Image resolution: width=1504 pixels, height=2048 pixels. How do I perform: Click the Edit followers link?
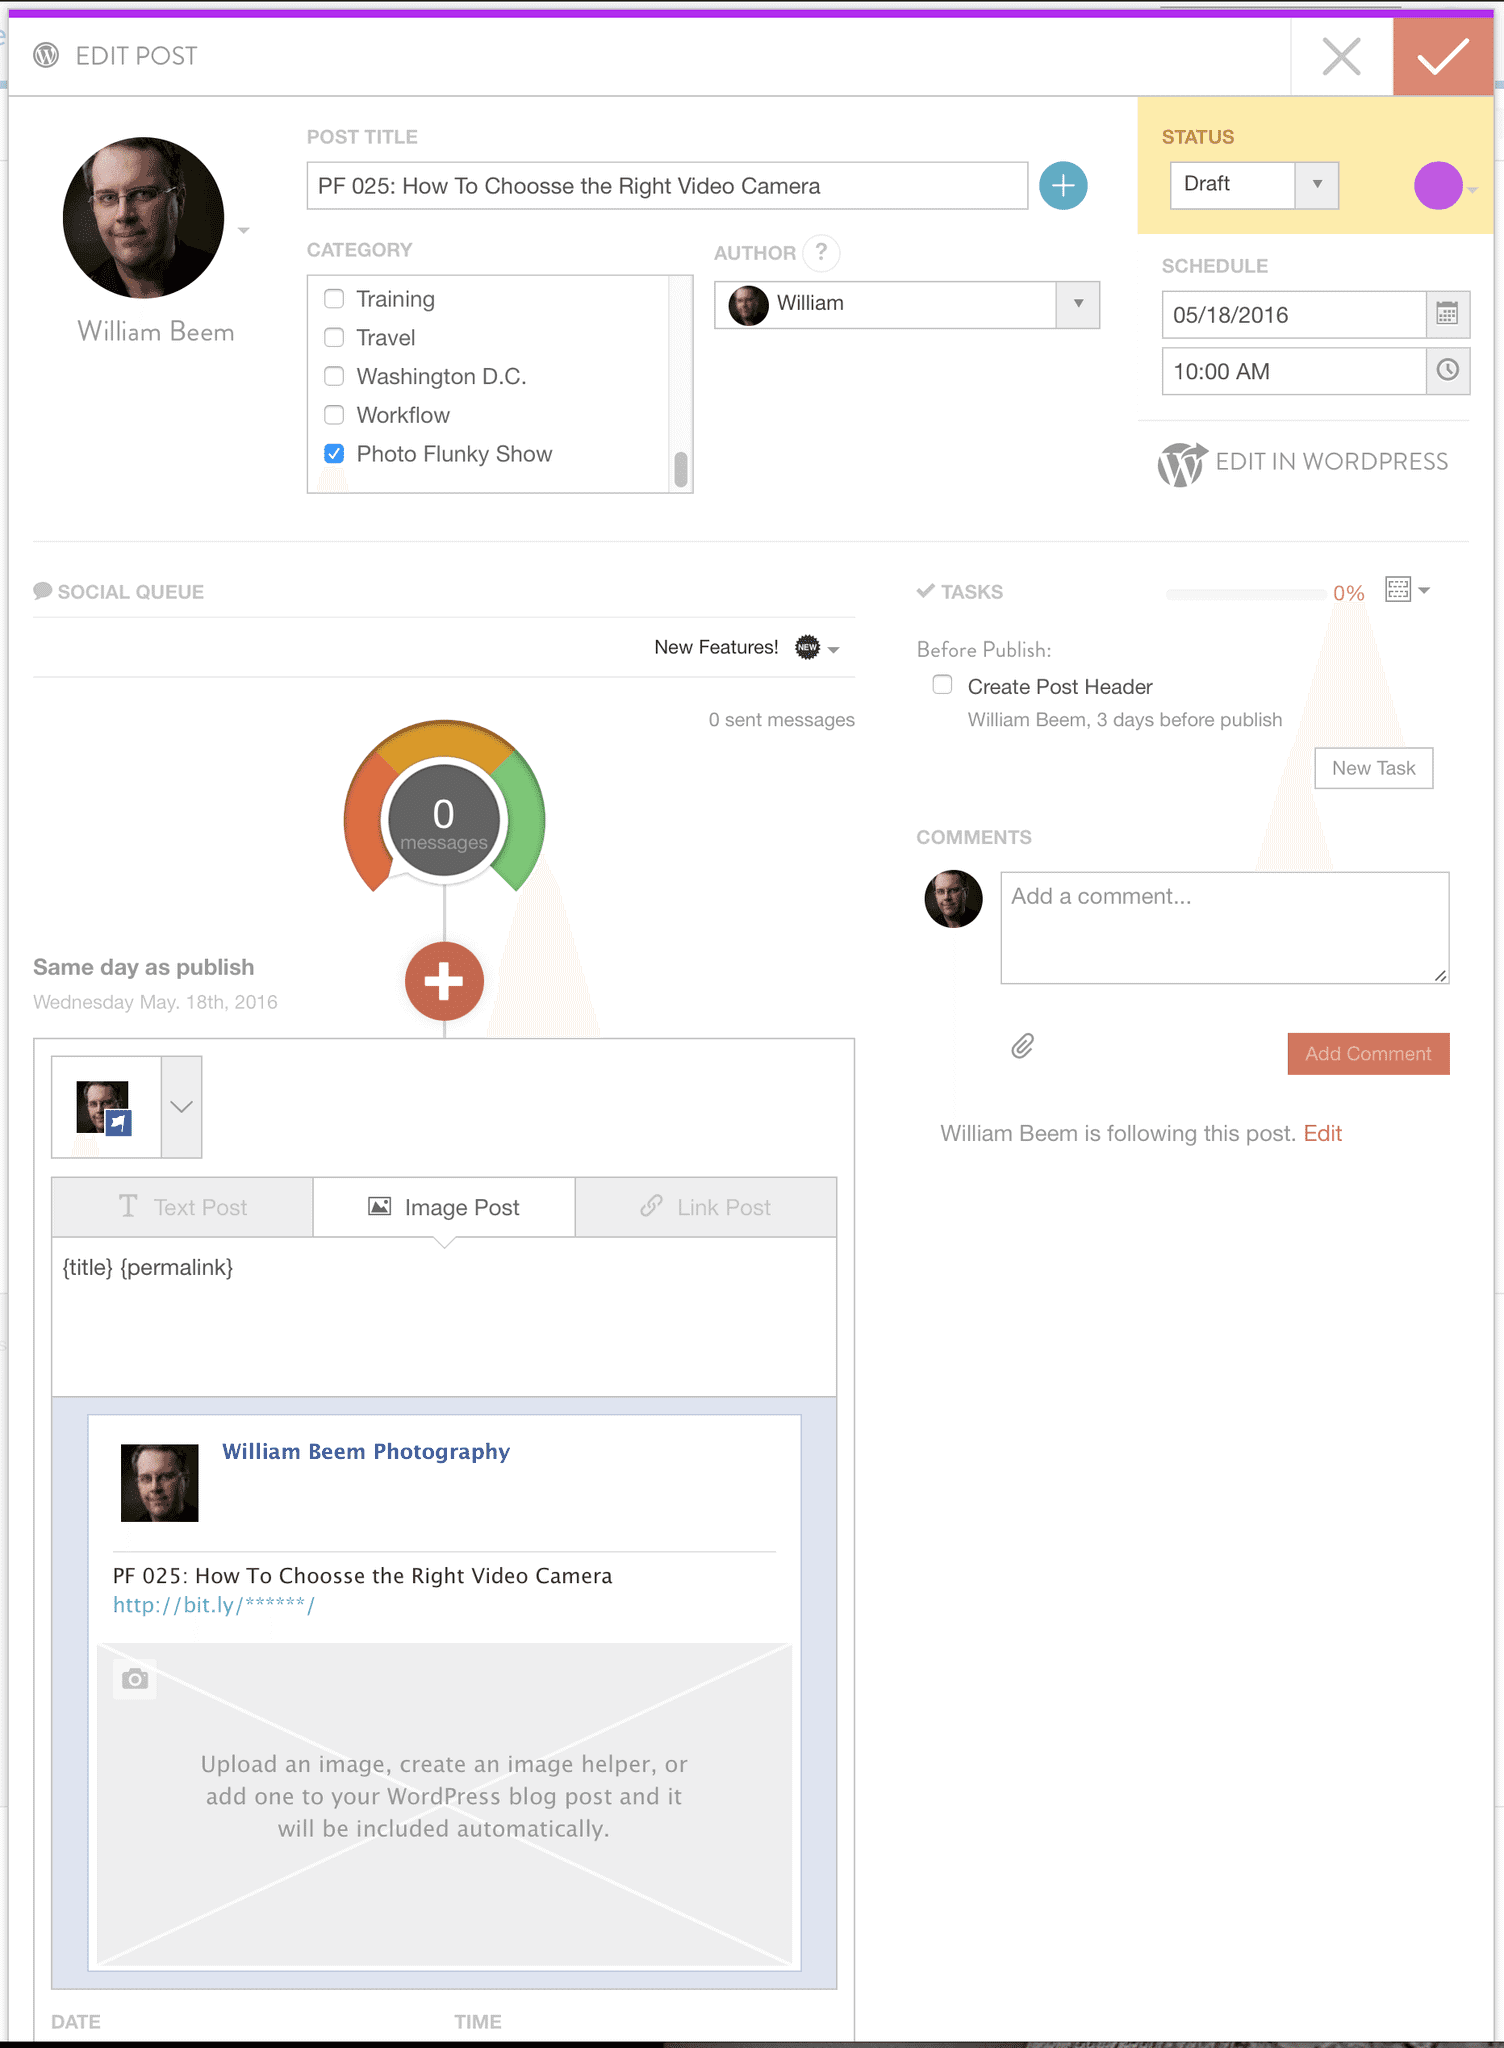click(x=1322, y=1133)
